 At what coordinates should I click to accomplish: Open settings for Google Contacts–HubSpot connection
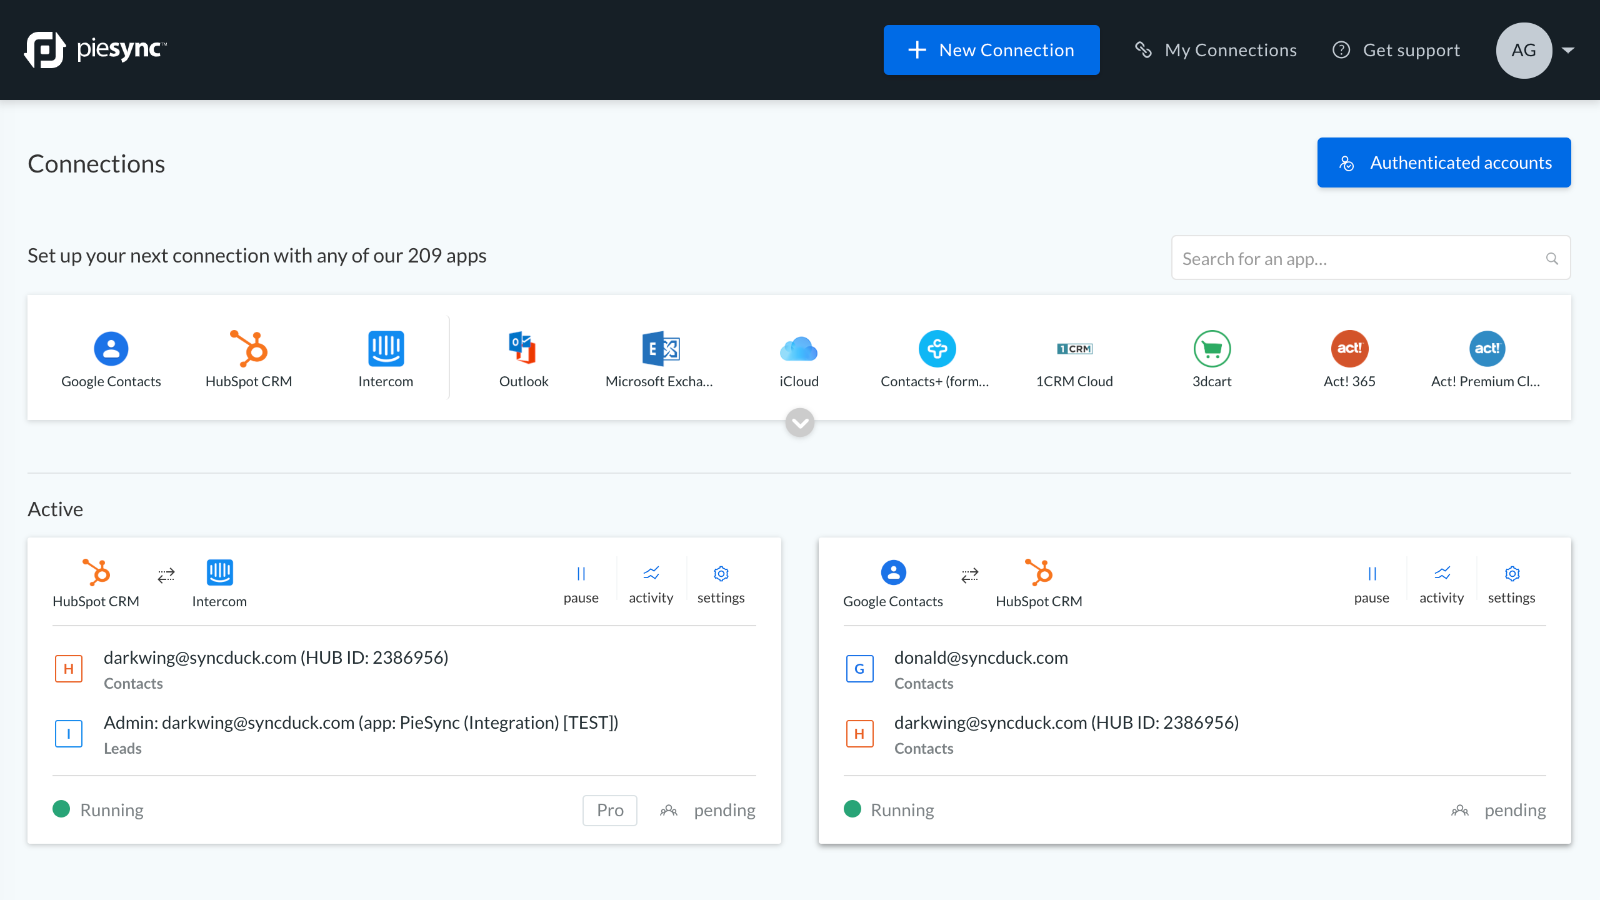[1511, 583]
